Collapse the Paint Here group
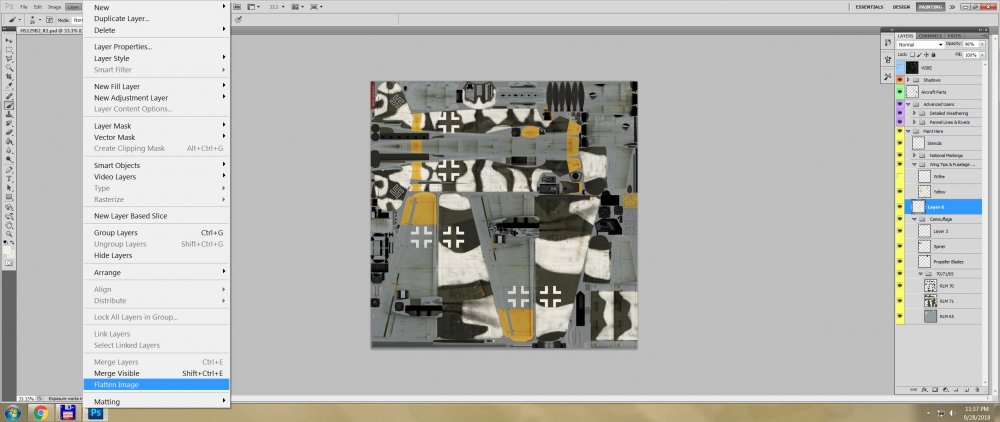The width and height of the screenshot is (1000, 422). 908,131
